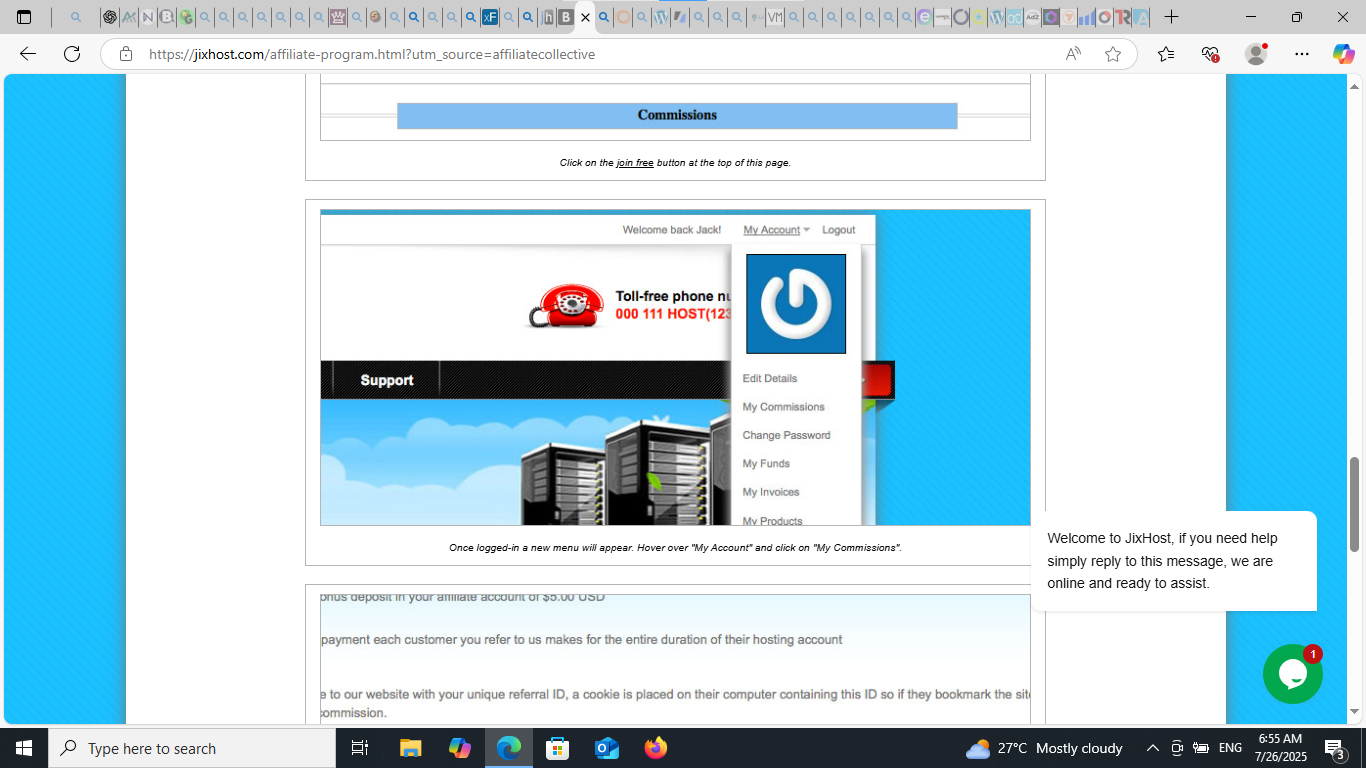Switch to the xF tab
1366x768 pixels.
coord(490,17)
